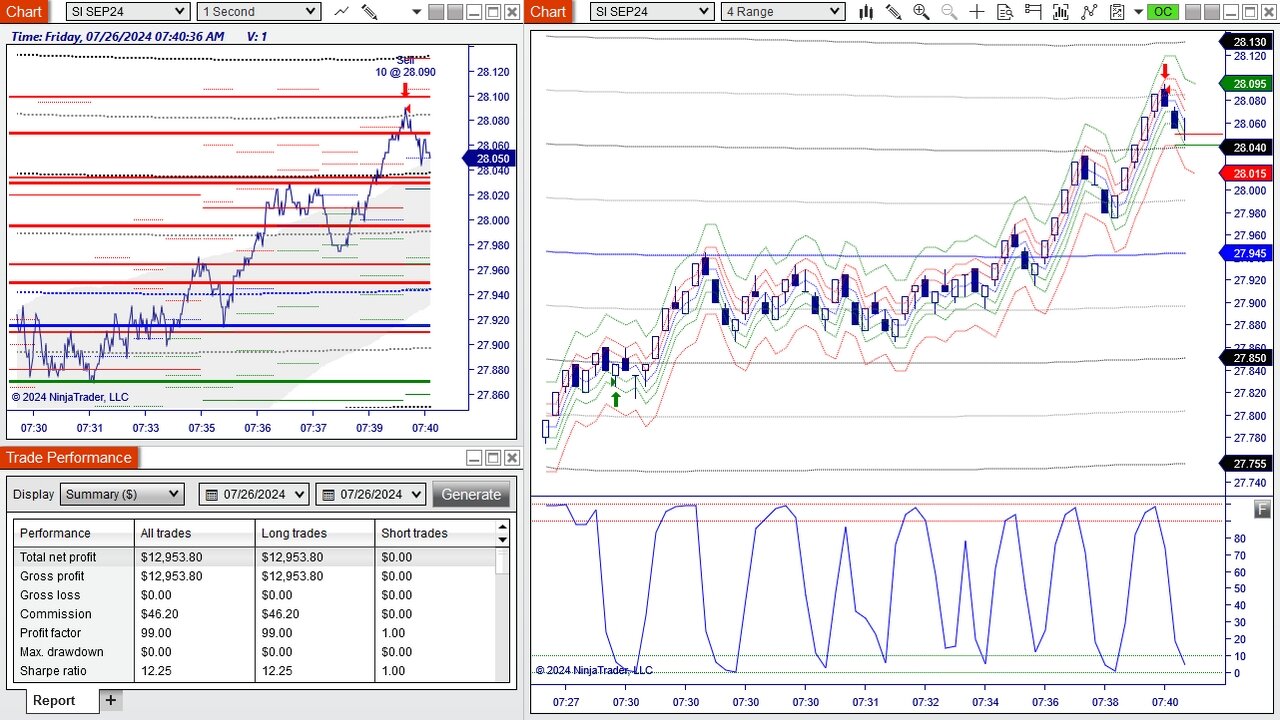Viewport: 1280px width, 720px height.
Task: Open 1 Second interval dropdown
Action: (x=258, y=12)
